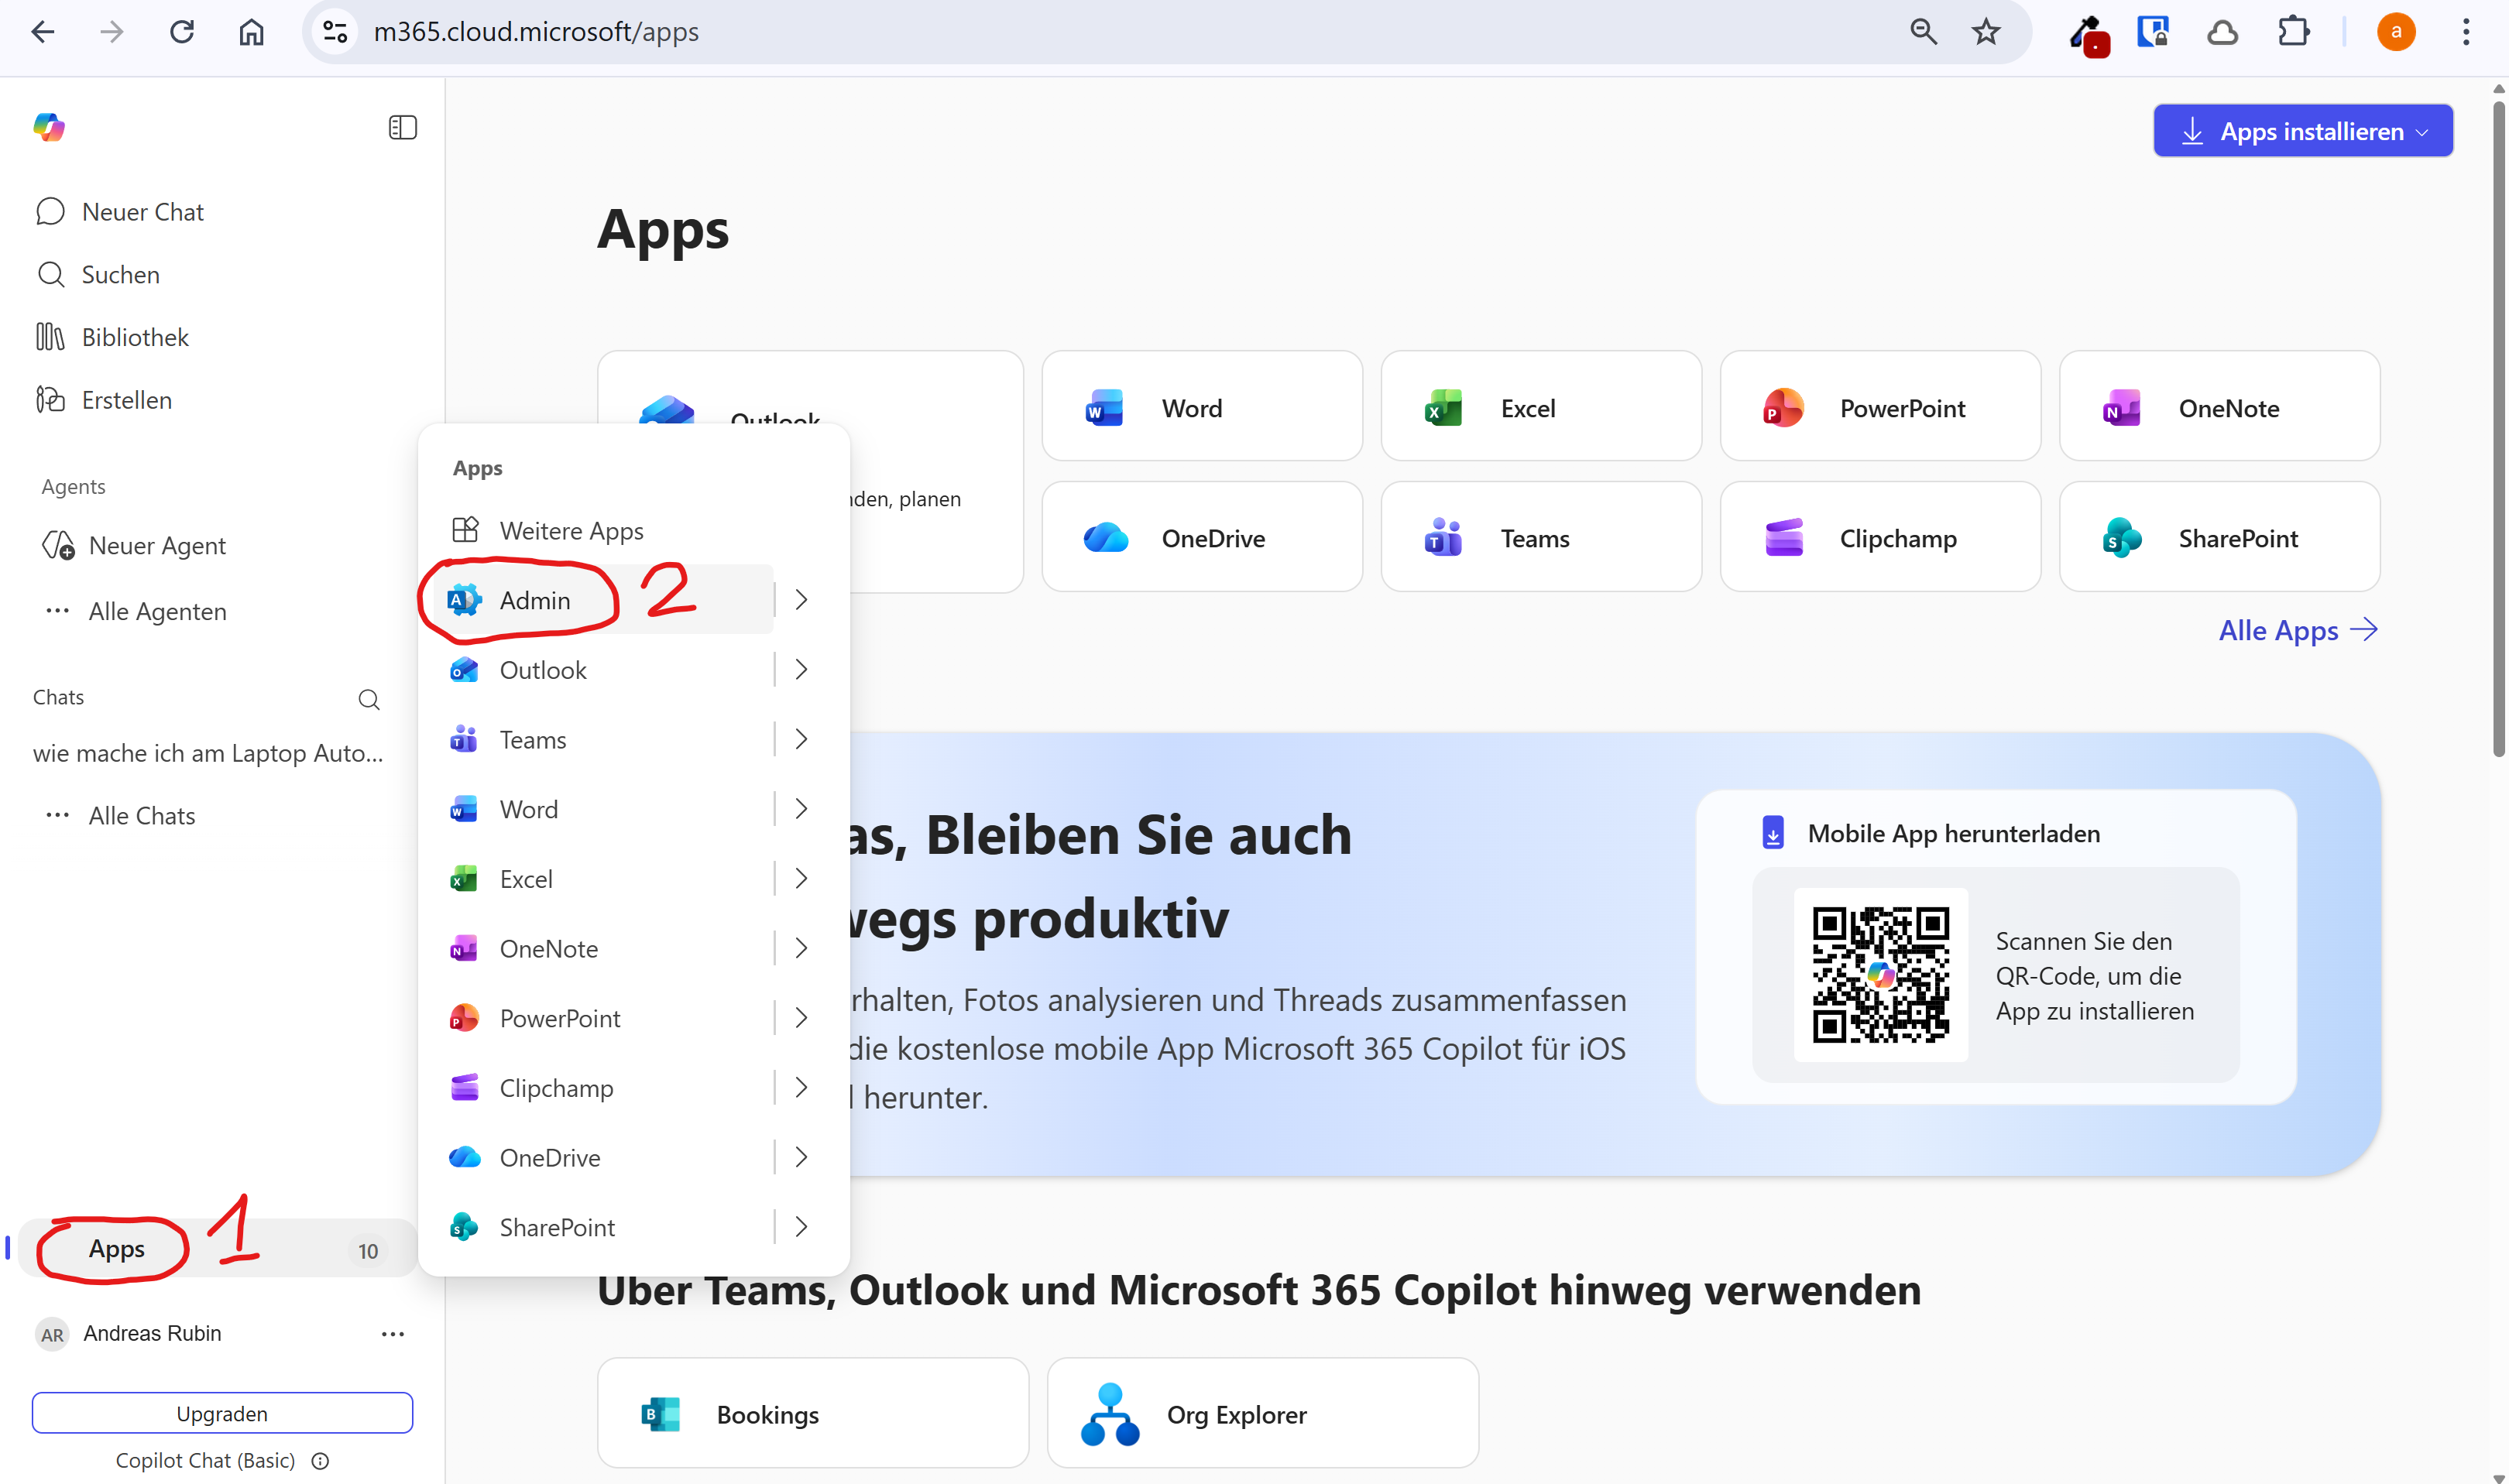Viewport: 2509px width, 1484px height.
Task: Open the browser extensions icon
Action: 2294,31
